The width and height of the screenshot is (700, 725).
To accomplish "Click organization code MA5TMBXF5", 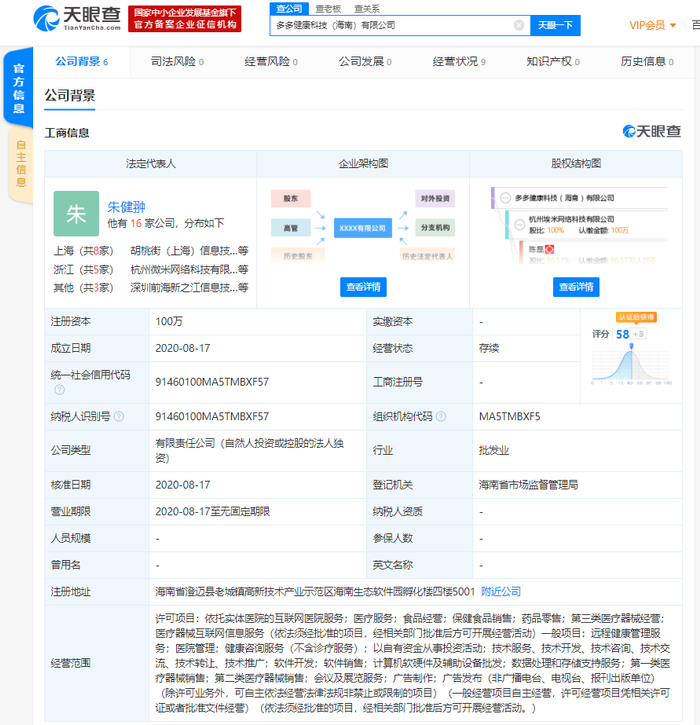I will pos(510,416).
